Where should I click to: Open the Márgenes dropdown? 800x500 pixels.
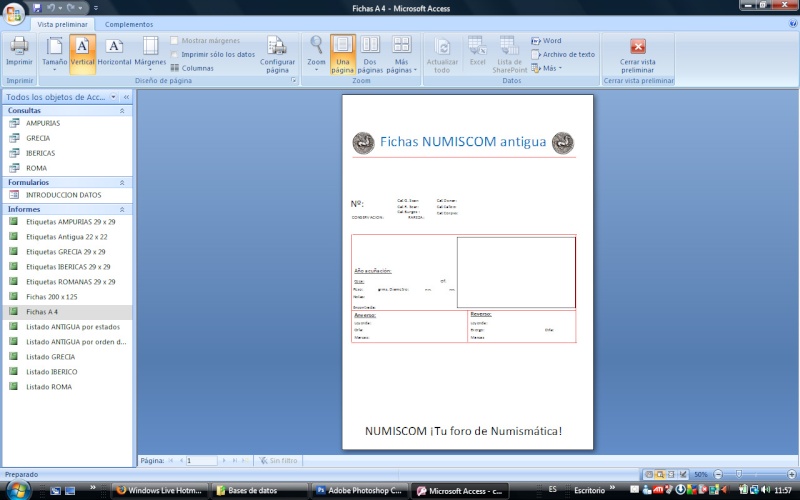click(150, 54)
